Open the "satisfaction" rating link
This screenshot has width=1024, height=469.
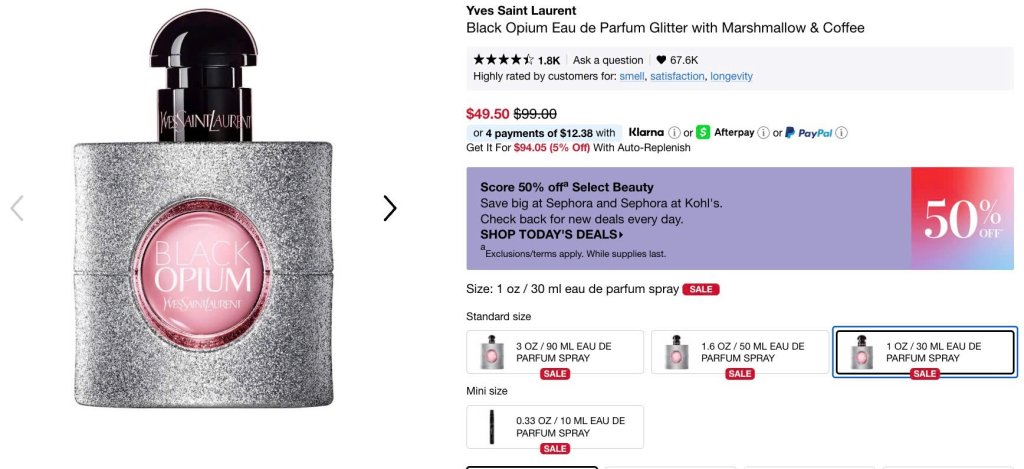(x=677, y=76)
